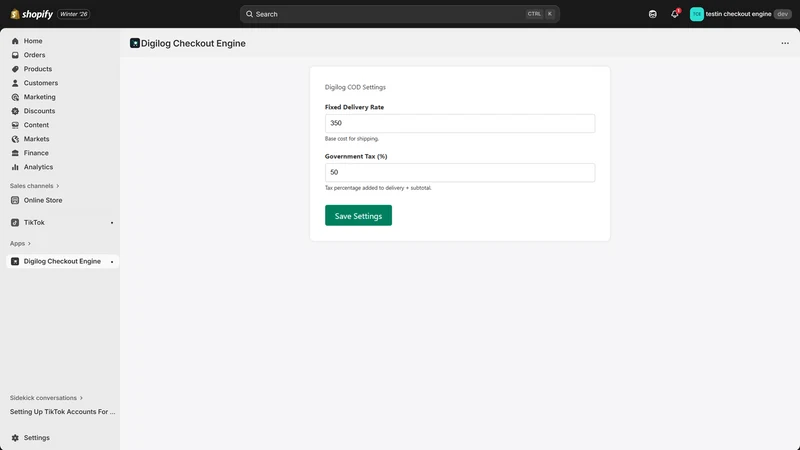Click the 'Tax percentage added to delivery' hint
The image size is (800, 450).
378,188
